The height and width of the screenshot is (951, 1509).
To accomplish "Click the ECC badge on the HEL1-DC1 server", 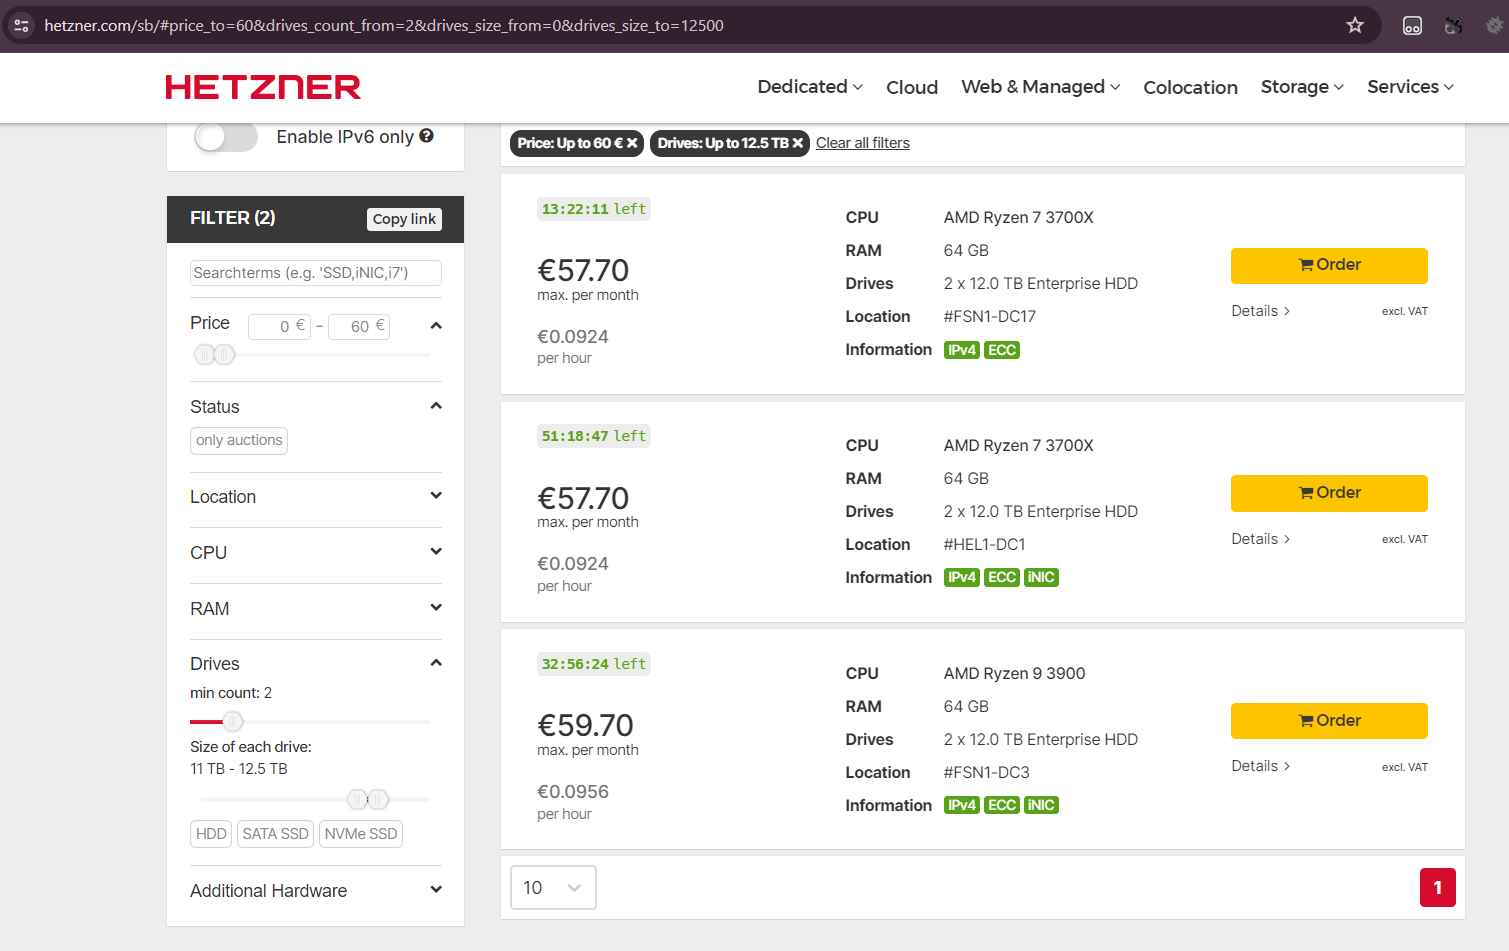I will 1002,577.
